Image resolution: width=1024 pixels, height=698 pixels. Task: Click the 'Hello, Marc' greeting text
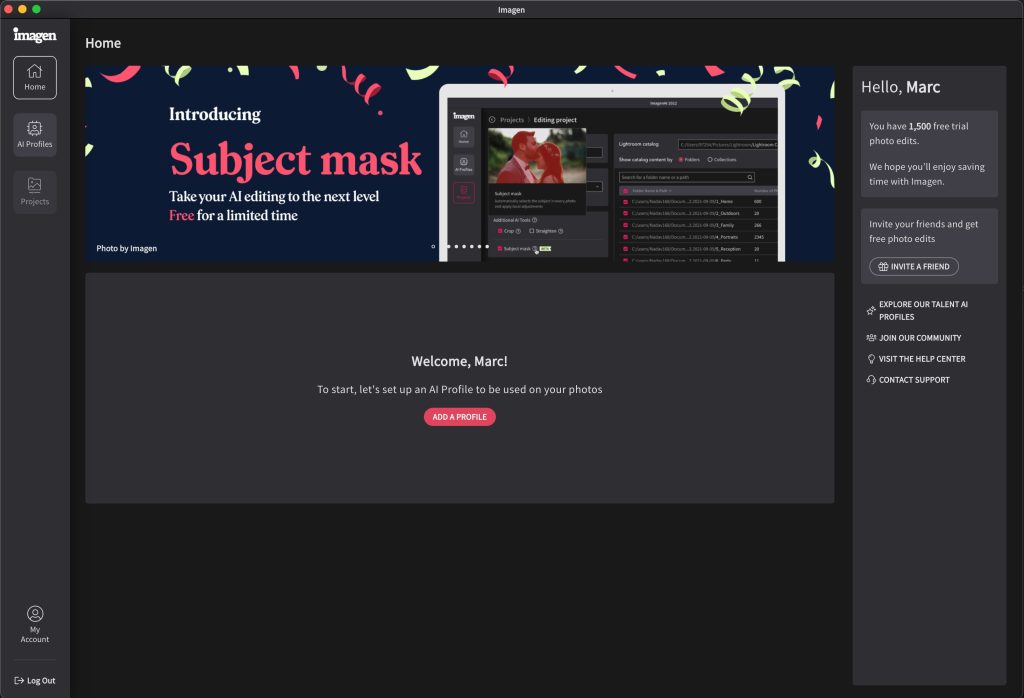pos(901,87)
